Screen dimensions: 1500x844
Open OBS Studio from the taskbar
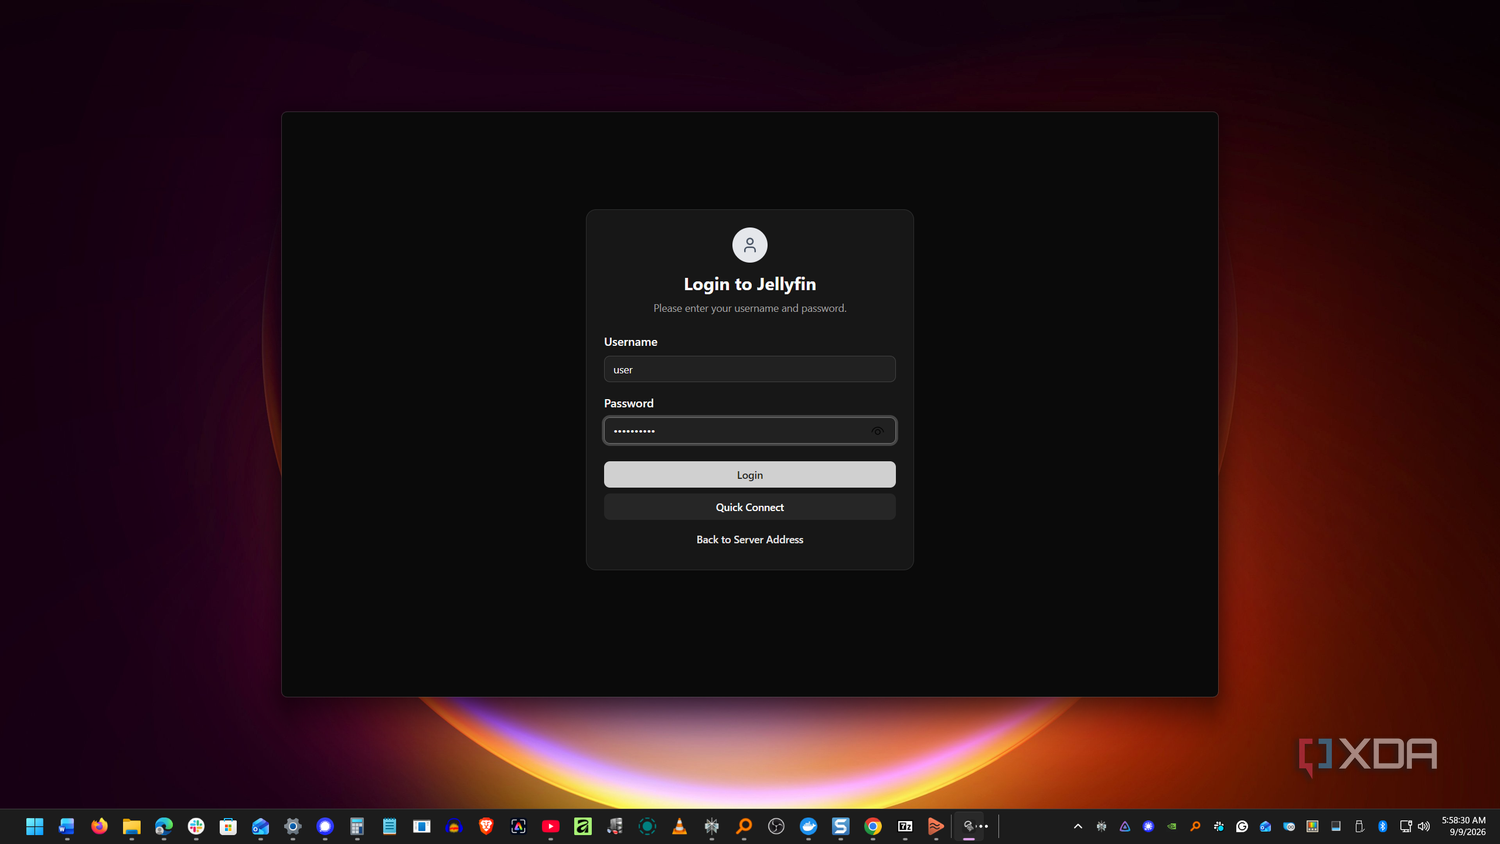pos(776,826)
